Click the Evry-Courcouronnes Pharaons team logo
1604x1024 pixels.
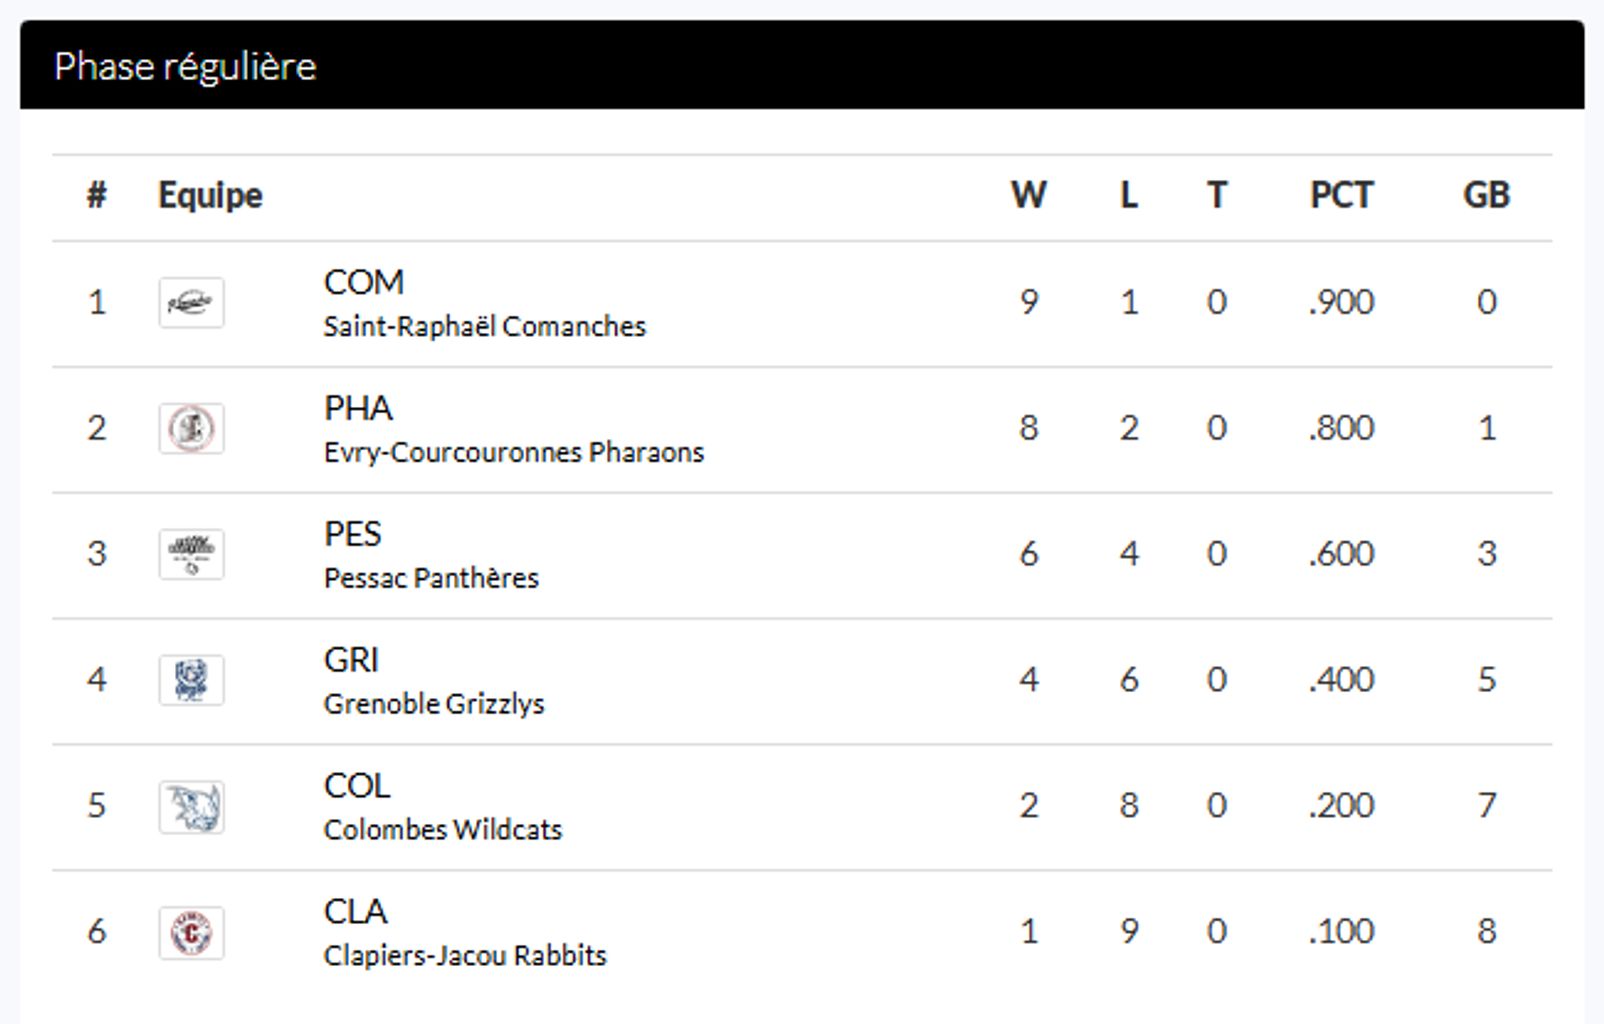[191, 428]
